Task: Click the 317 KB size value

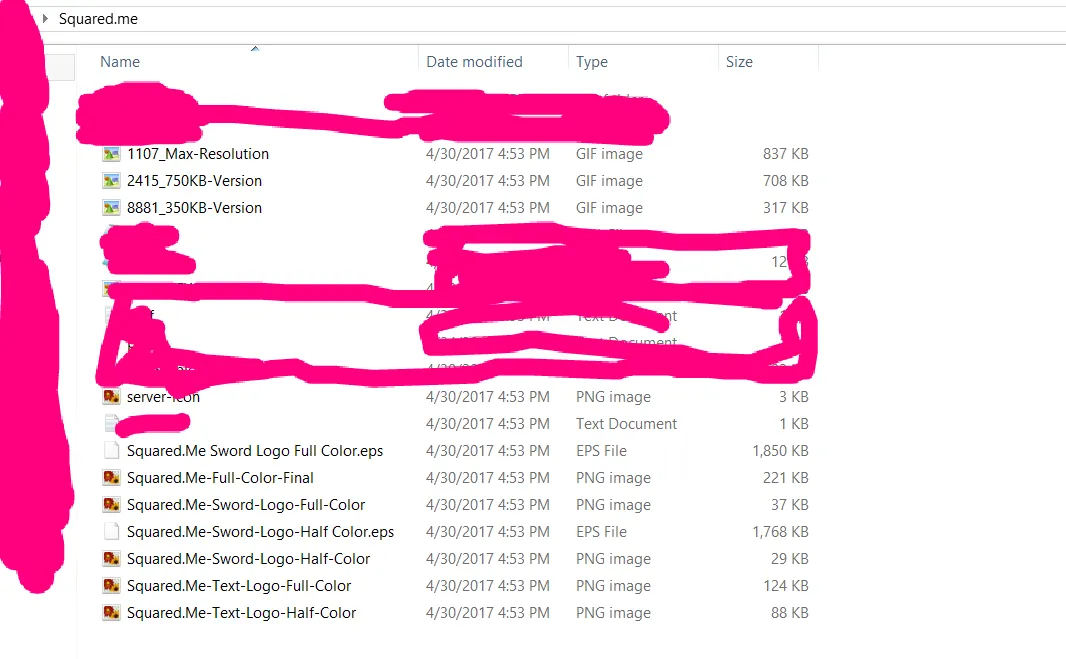Action: [785, 208]
